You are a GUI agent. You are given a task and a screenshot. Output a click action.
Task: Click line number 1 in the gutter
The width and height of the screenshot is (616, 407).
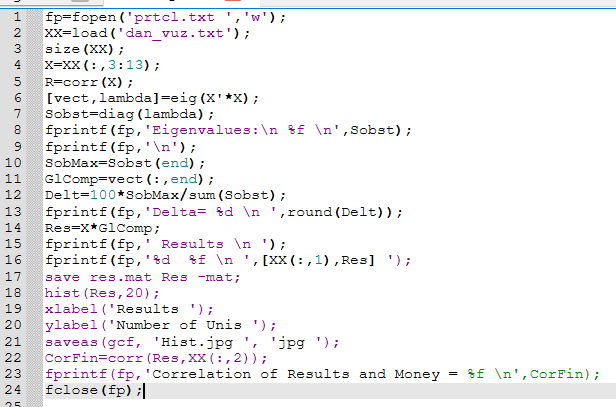[x=16, y=18]
